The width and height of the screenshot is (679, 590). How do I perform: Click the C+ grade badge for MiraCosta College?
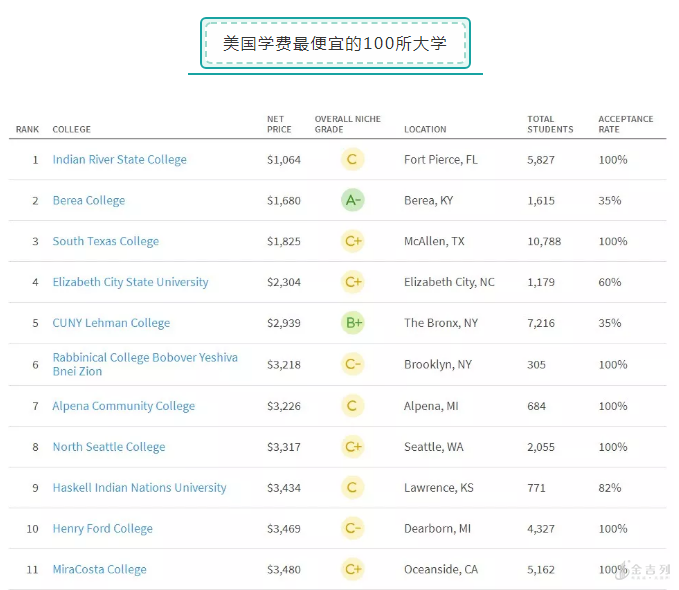click(x=351, y=569)
